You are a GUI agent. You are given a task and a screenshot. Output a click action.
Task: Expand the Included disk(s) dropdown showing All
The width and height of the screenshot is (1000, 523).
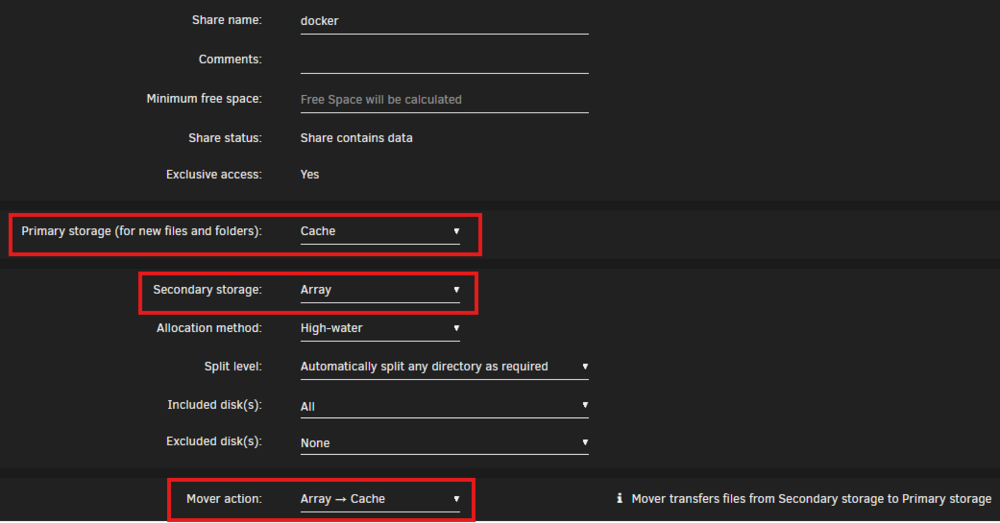445,406
